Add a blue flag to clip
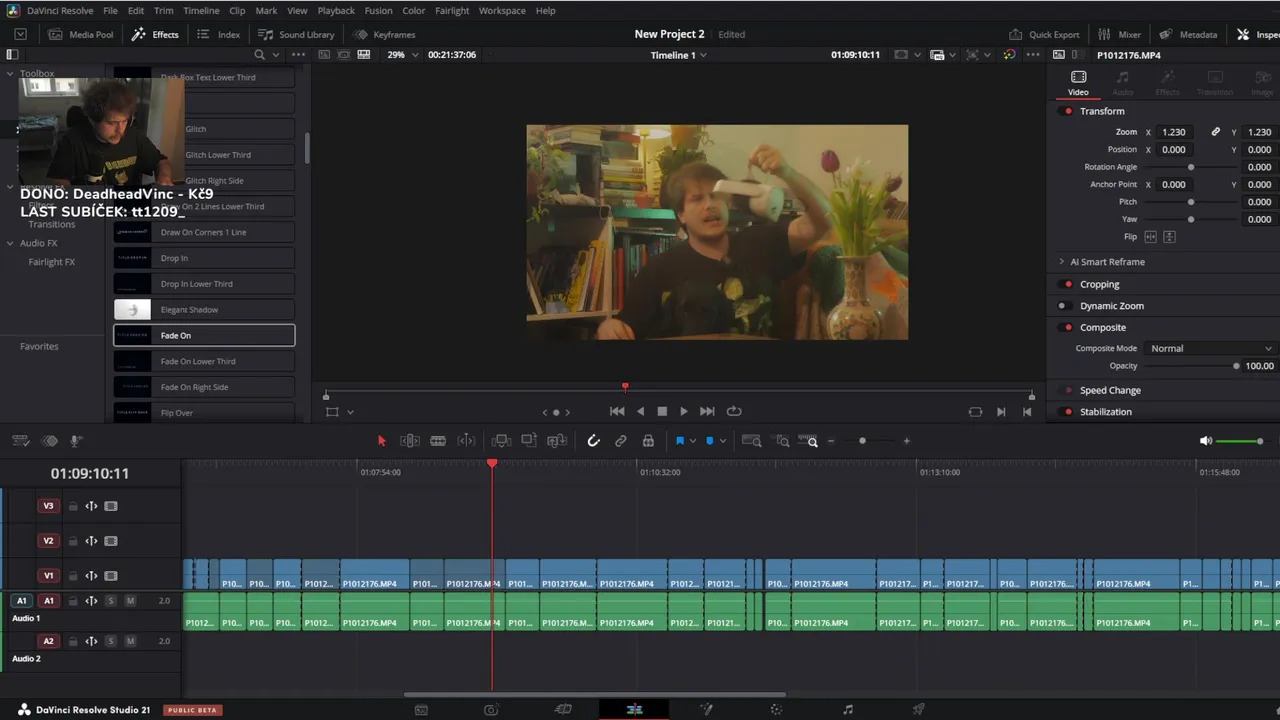The image size is (1280, 720). coord(680,441)
